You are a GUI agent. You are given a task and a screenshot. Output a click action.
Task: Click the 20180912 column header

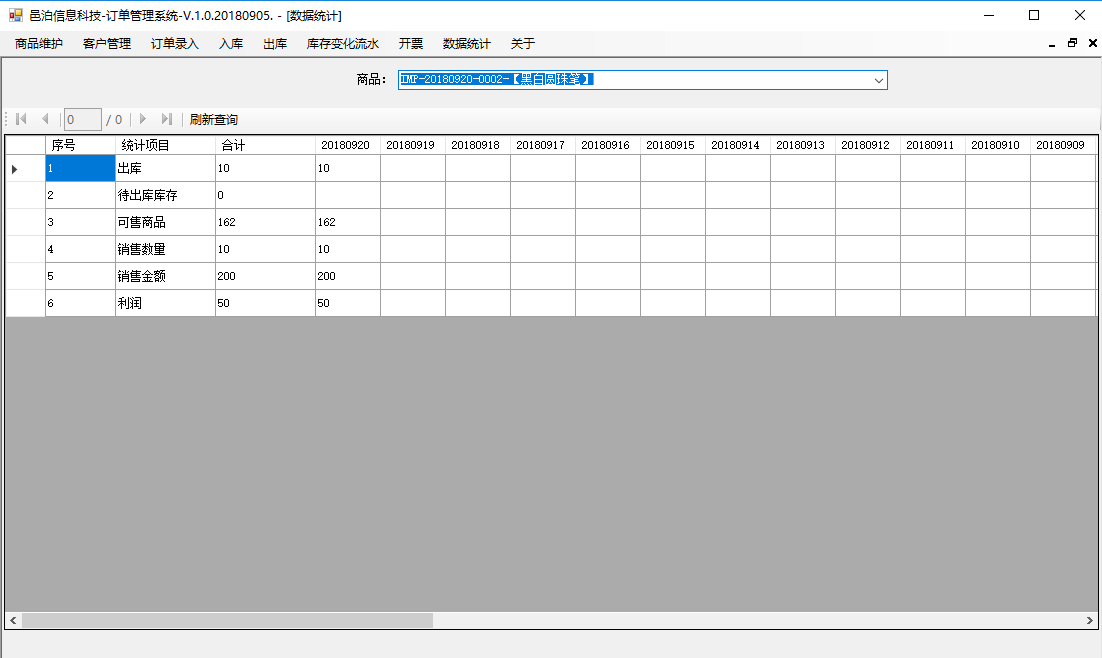coord(867,145)
